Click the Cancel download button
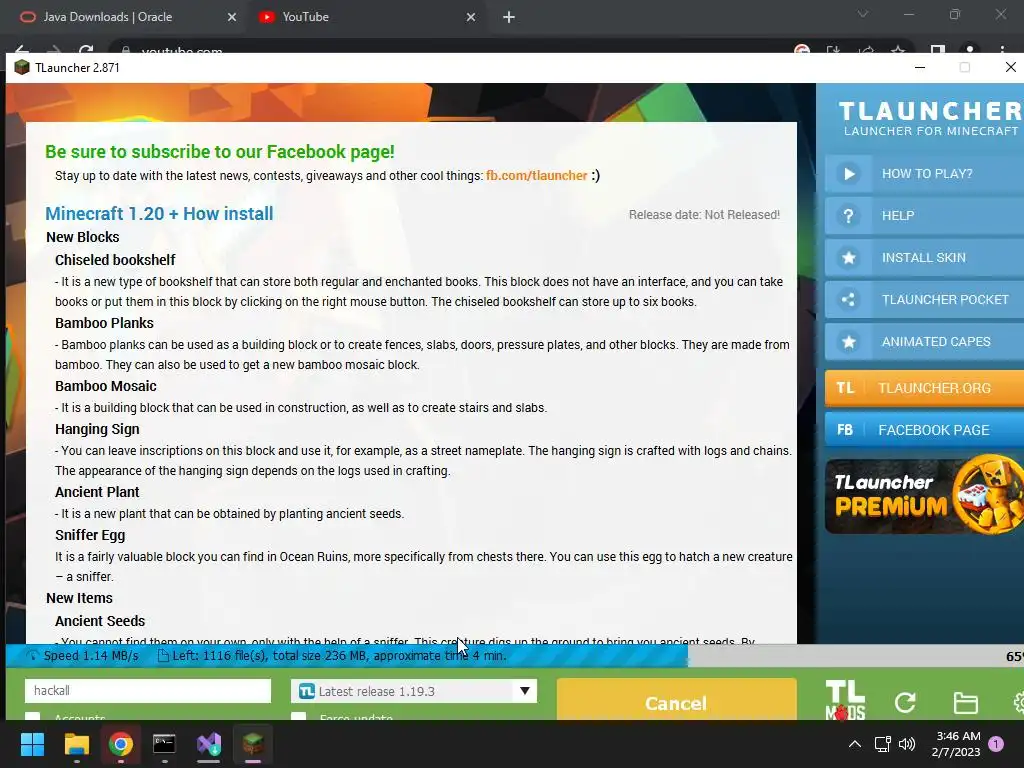Image resolution: width=1024 pixels, height=768 pixels. tap(676, 699)
